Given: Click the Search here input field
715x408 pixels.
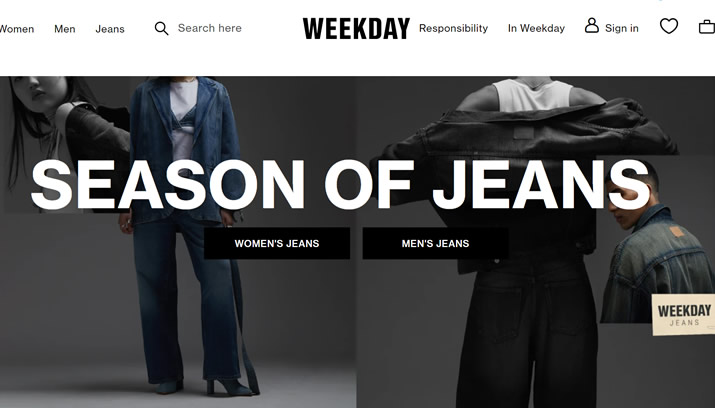Looking at the screenshot, I should [210, 28].
